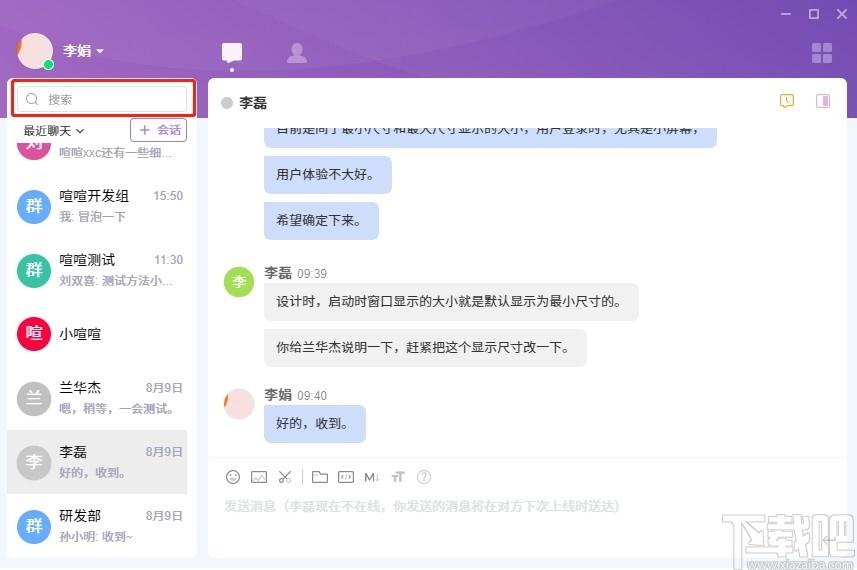Click the user avatar of 李娟 in header
The width and height of the screenshot is (857, 570).
34,51
